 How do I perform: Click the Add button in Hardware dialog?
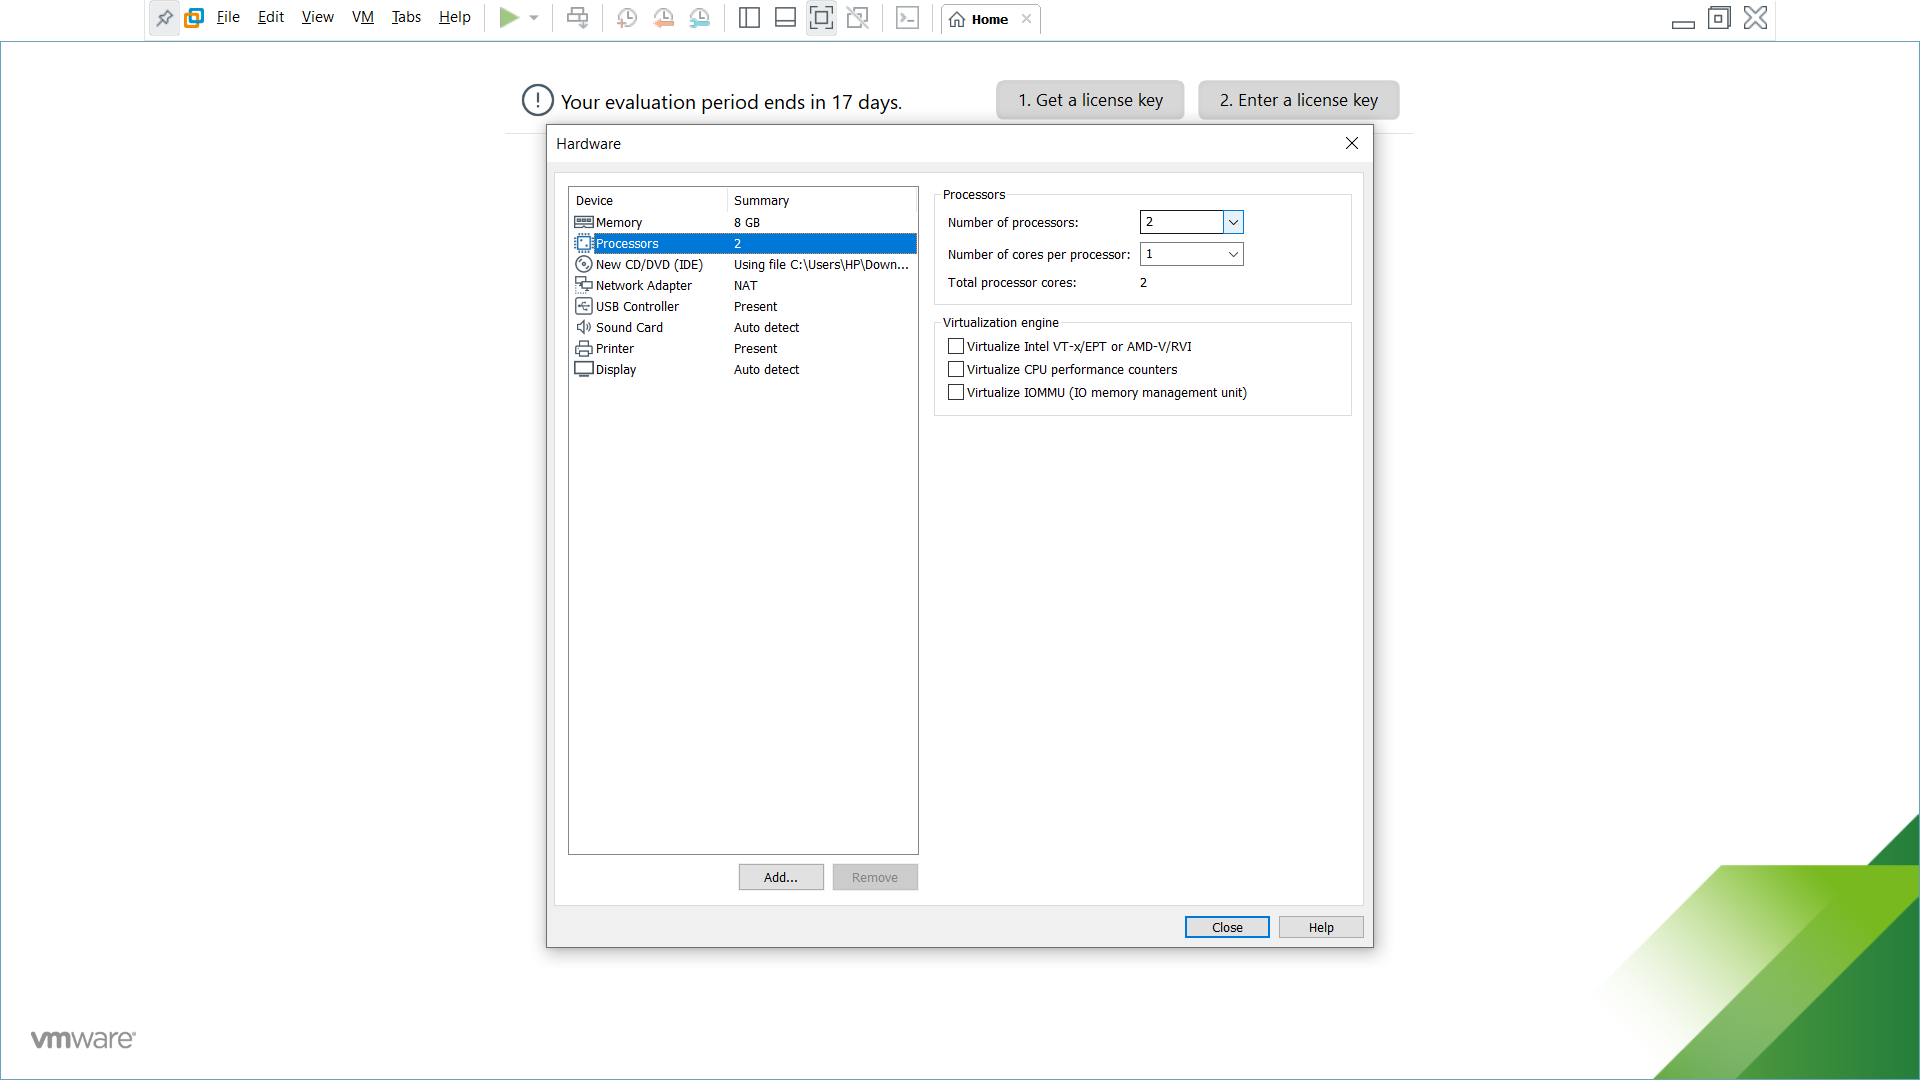pos(781,877)
